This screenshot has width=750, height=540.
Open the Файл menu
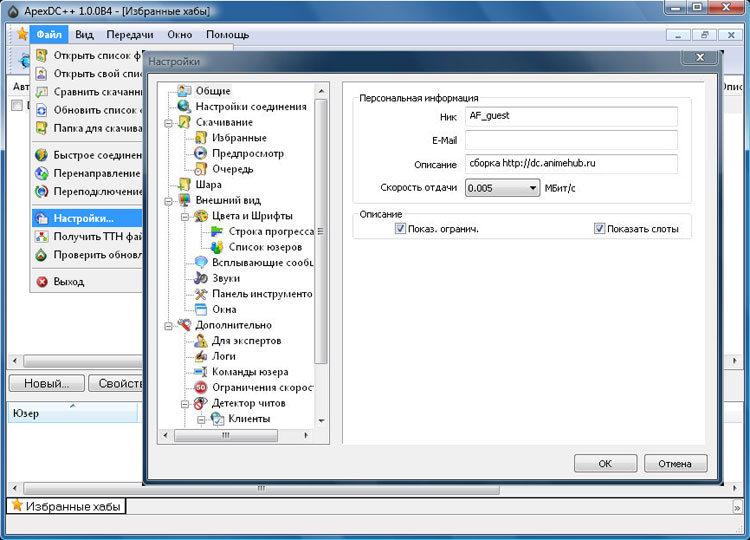point(49,34)
